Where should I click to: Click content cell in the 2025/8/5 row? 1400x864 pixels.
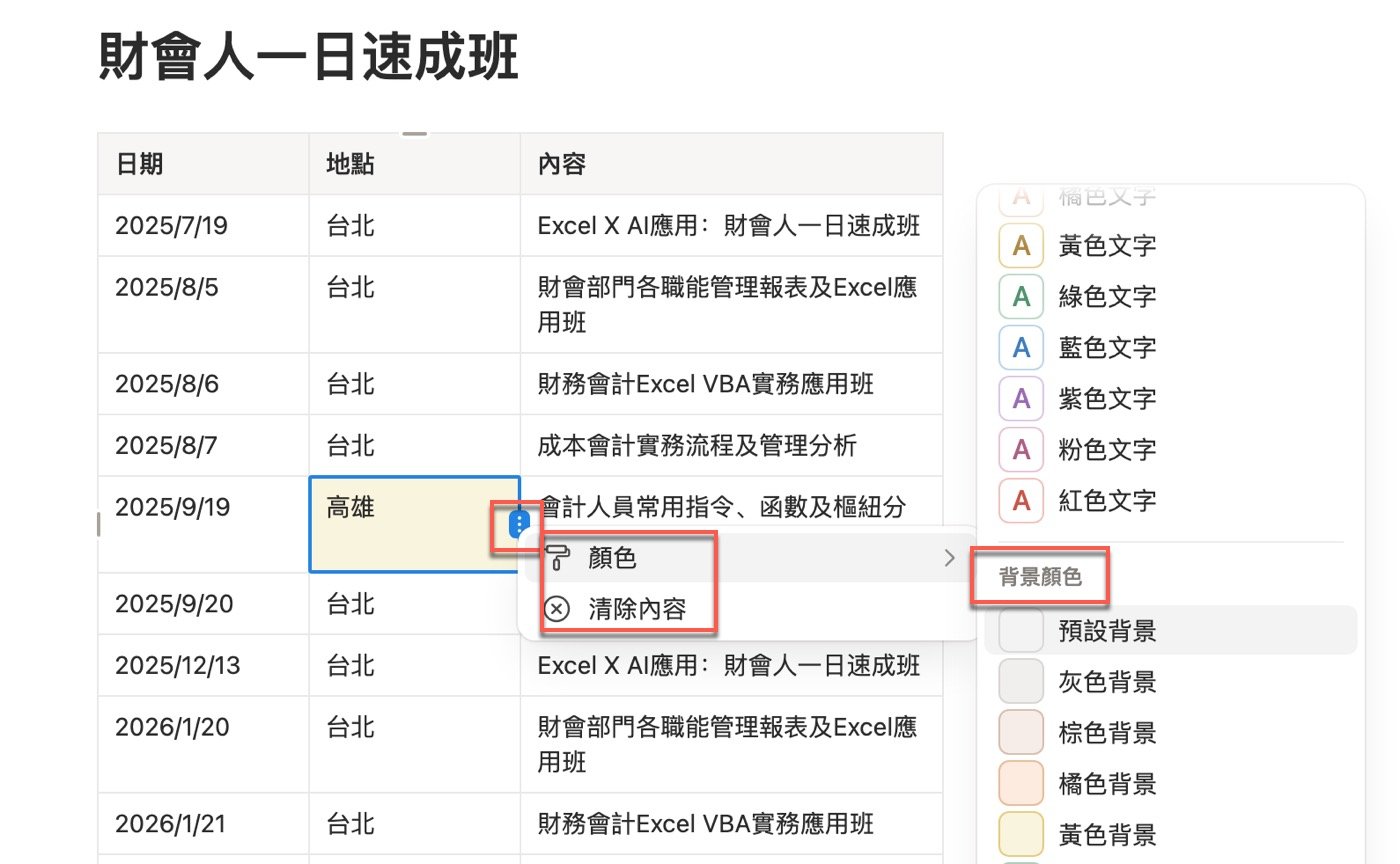pyautogui.click(x=731, y=305)
